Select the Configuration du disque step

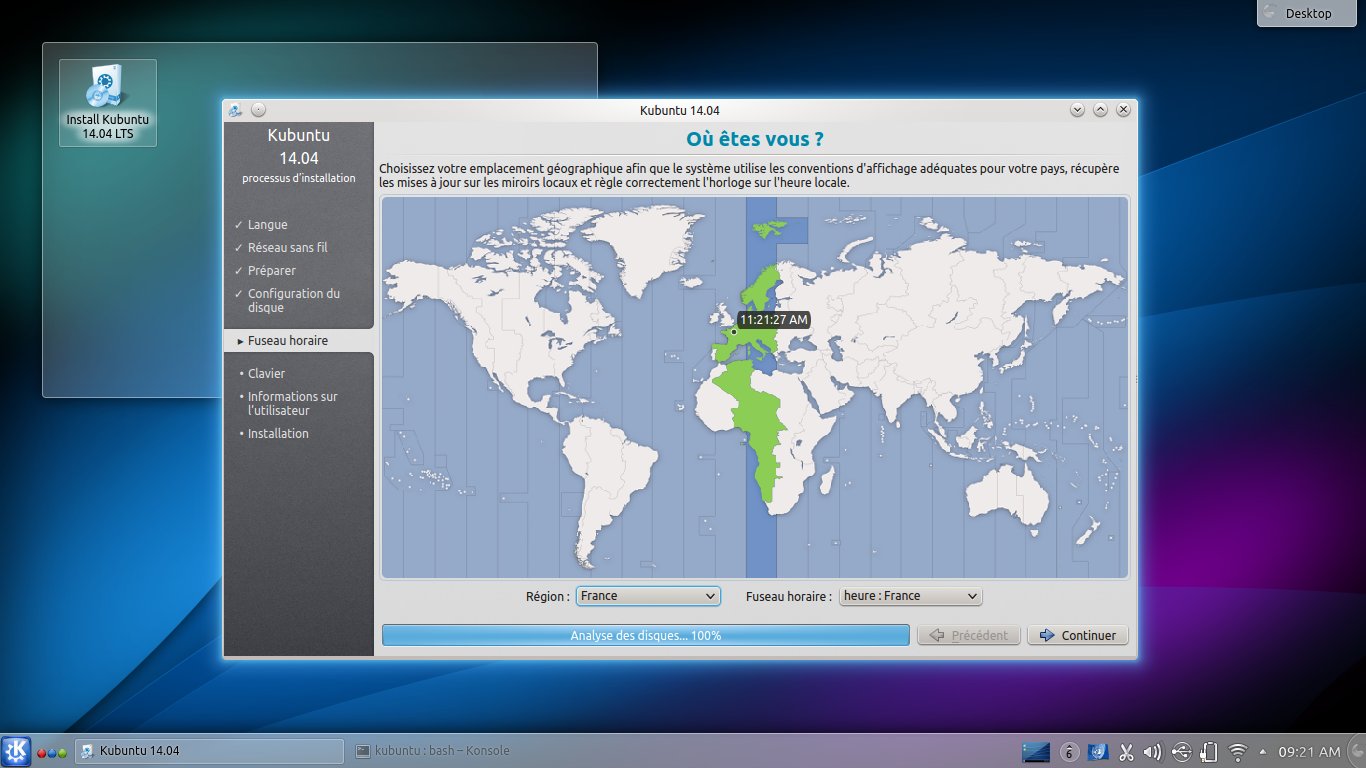coord(294,301)
